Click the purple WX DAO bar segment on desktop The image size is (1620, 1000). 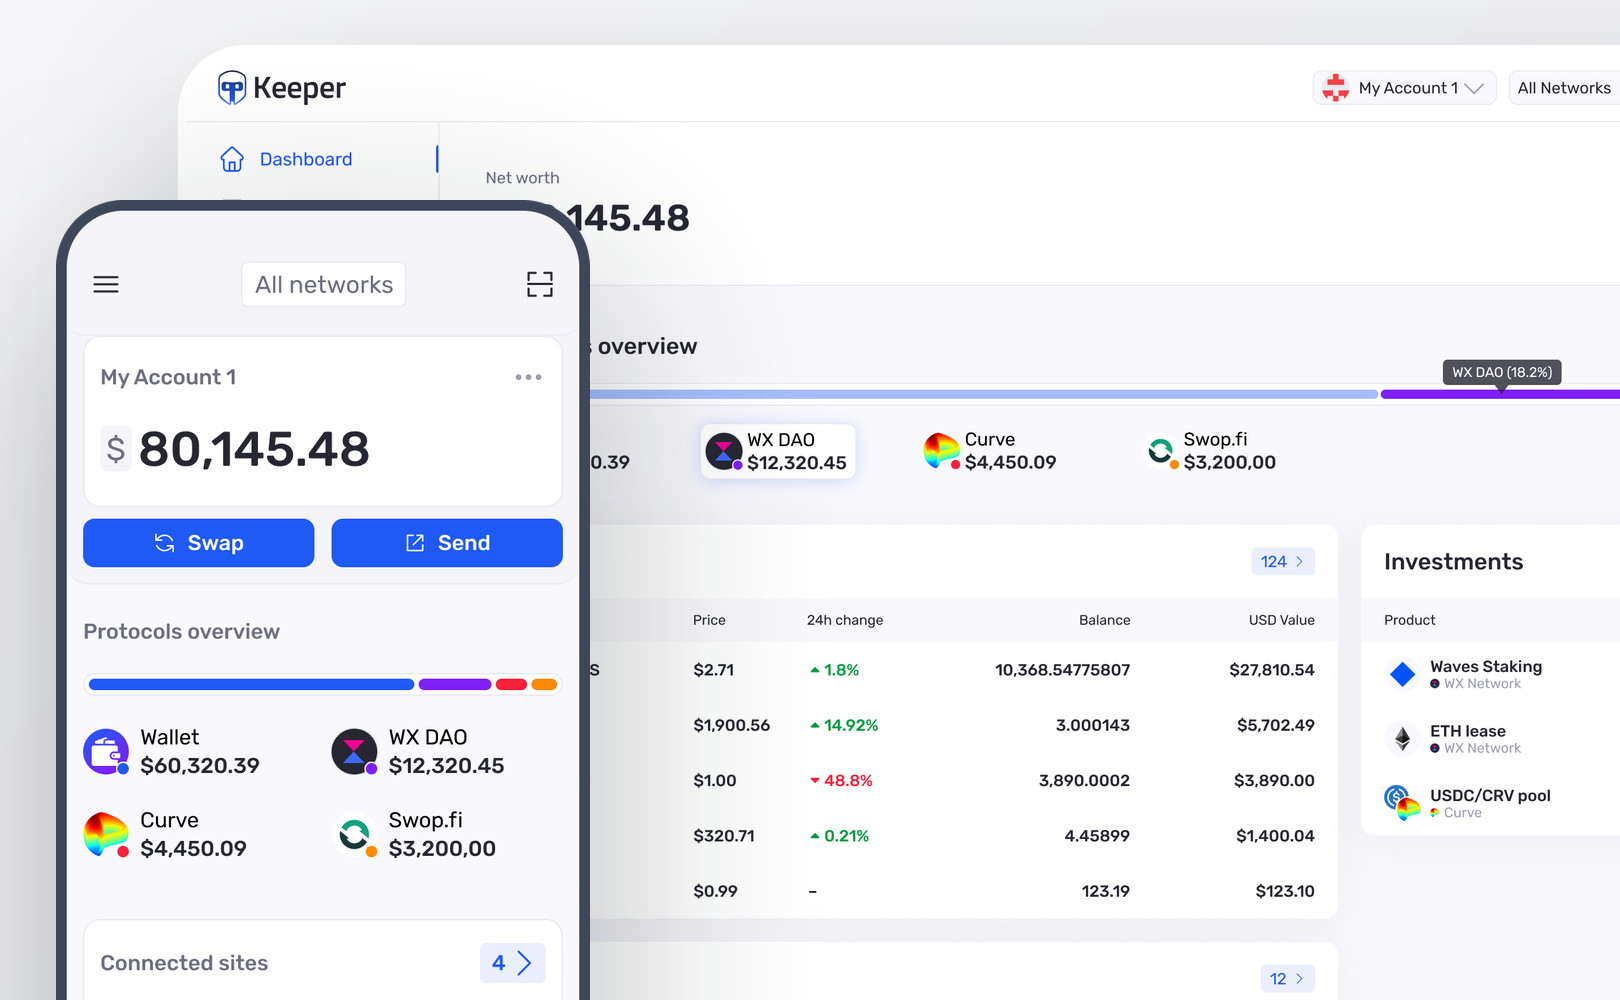(1500, 394)
